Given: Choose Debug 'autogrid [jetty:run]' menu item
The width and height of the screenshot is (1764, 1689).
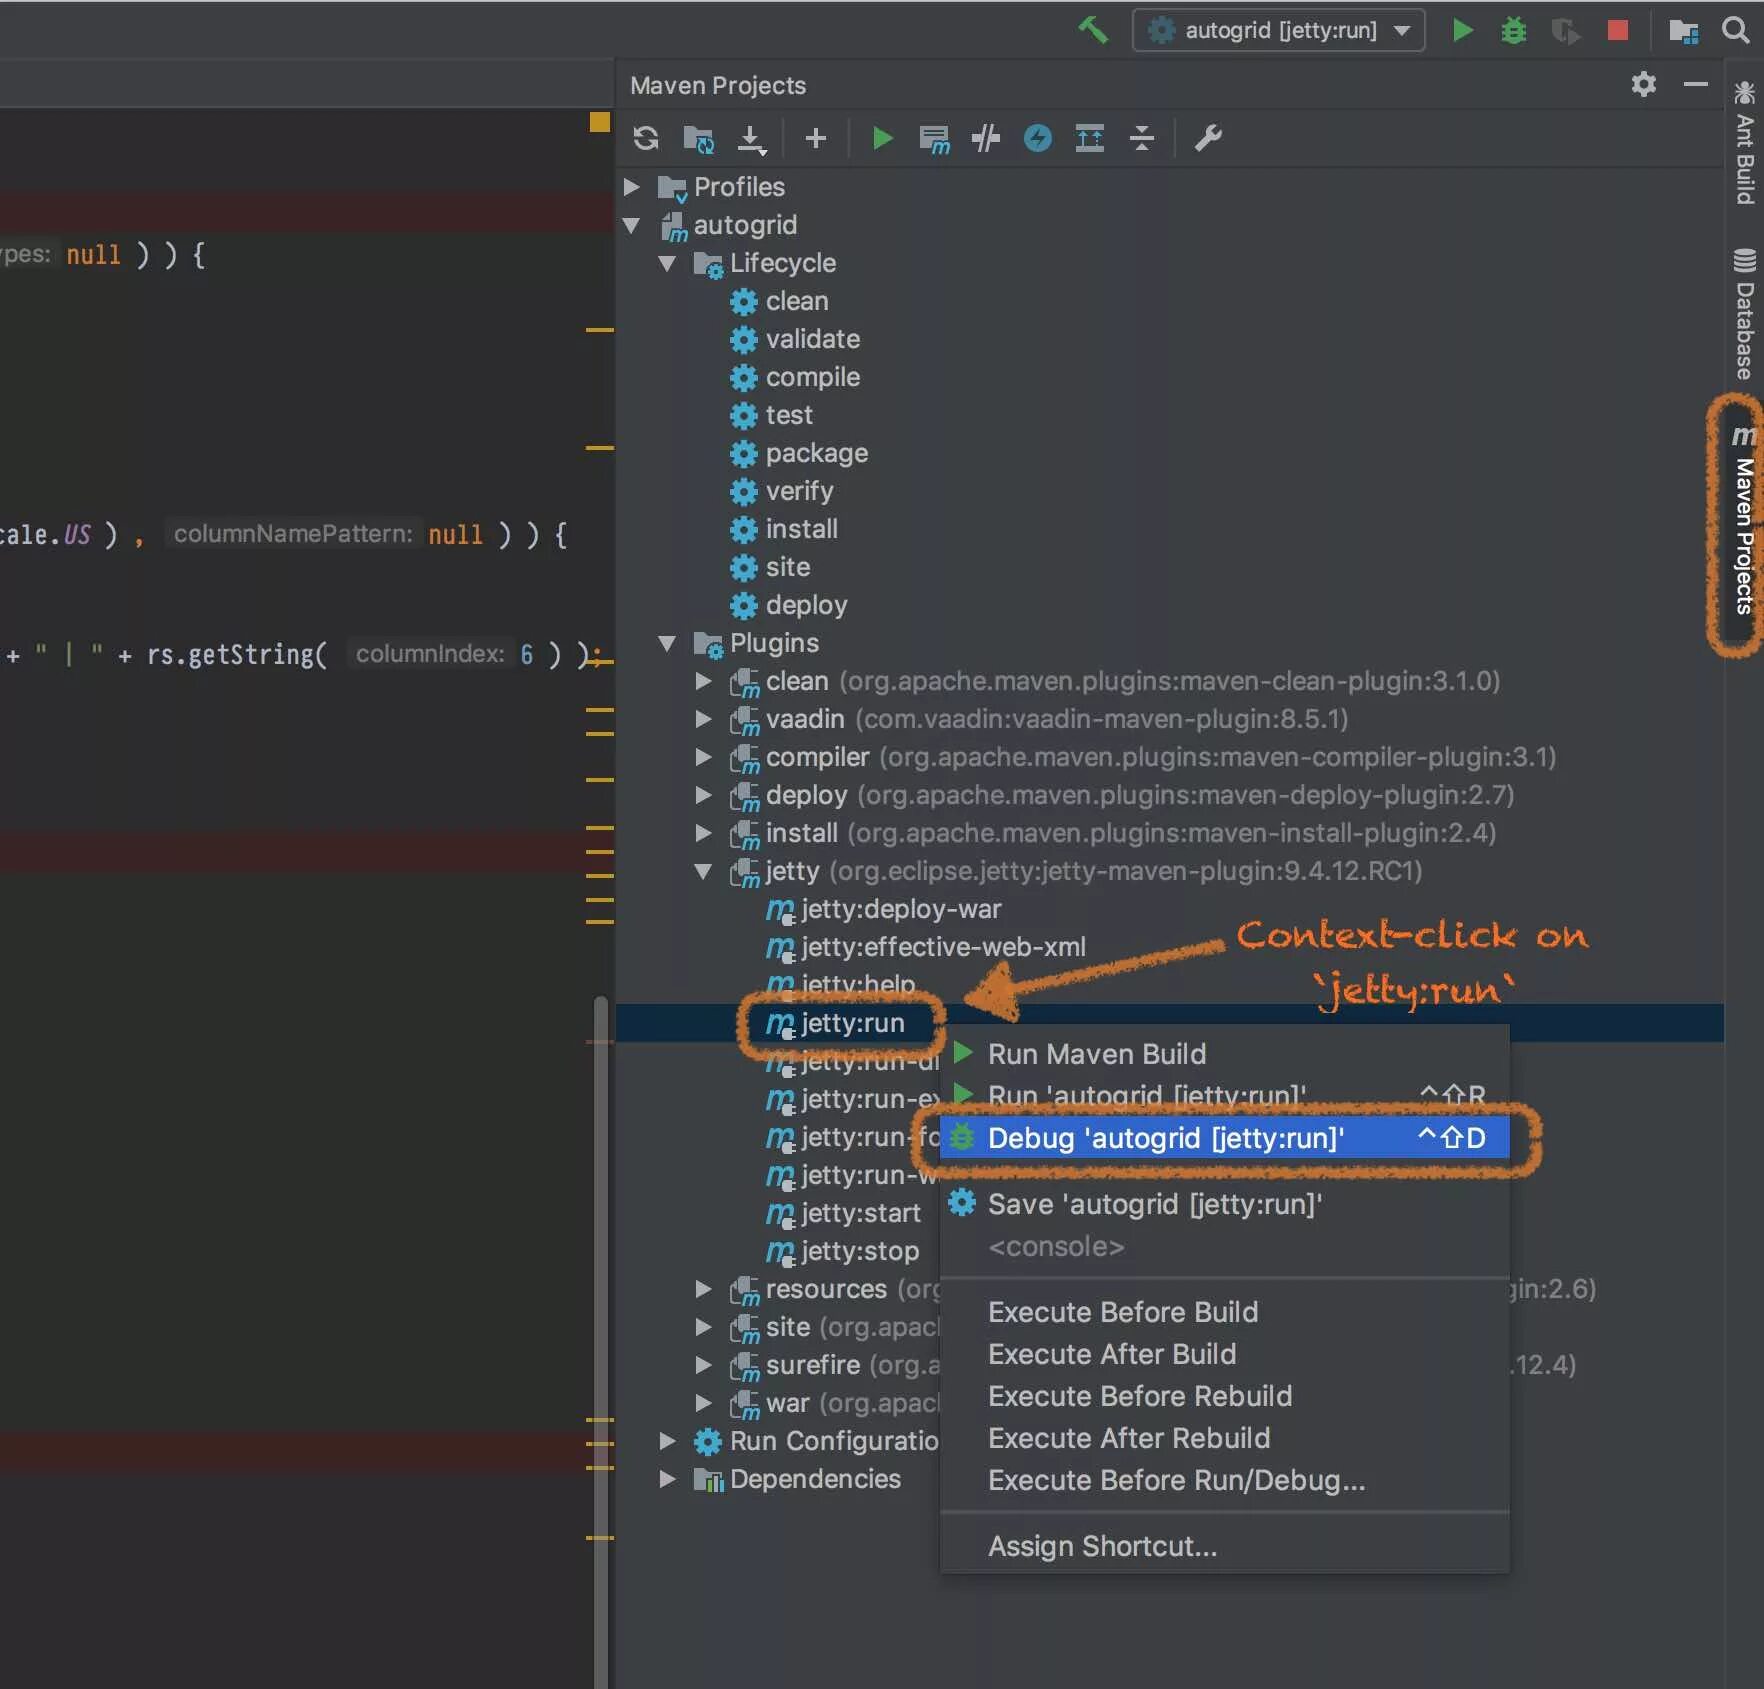Looking at the screenshot, I should 1225,1138.
